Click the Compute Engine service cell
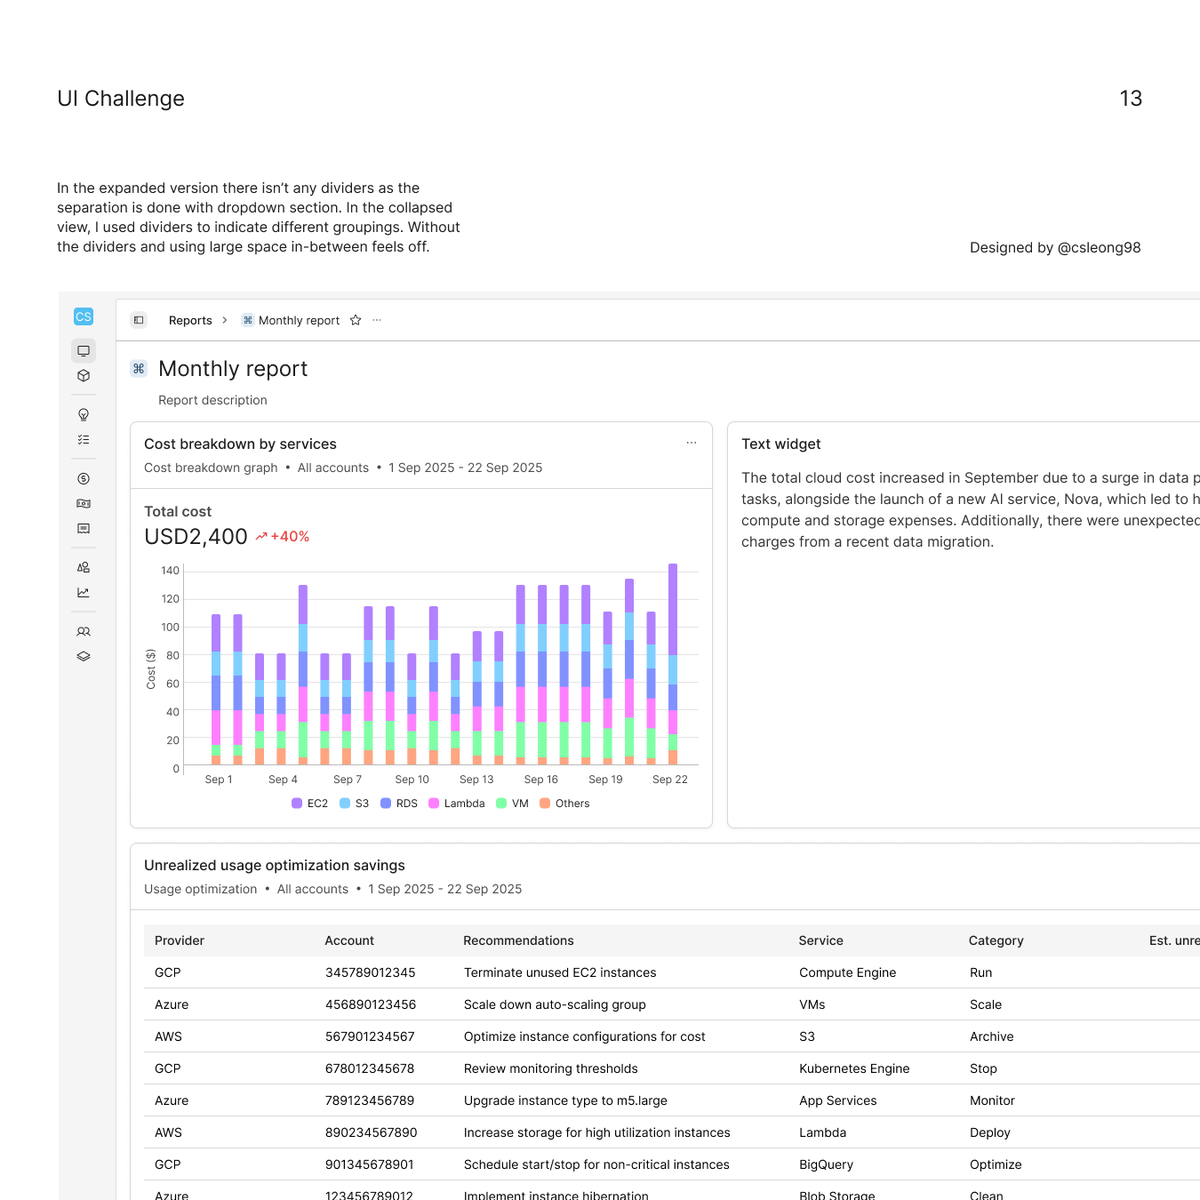 pyautogui.click(x=848, y=973)
